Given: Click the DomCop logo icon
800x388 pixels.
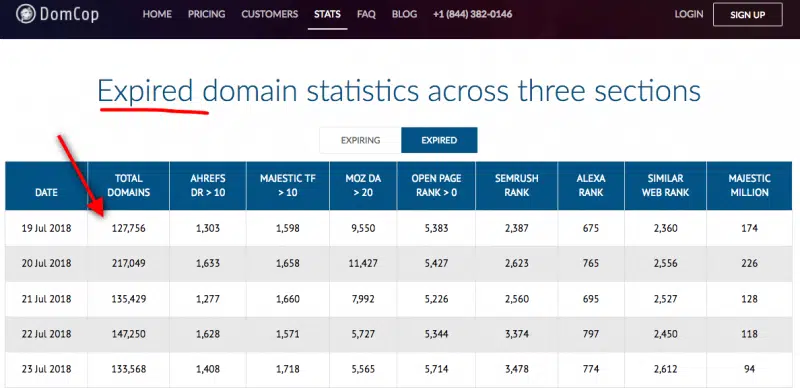Looking at the screenshot, I should coord(26,14).
